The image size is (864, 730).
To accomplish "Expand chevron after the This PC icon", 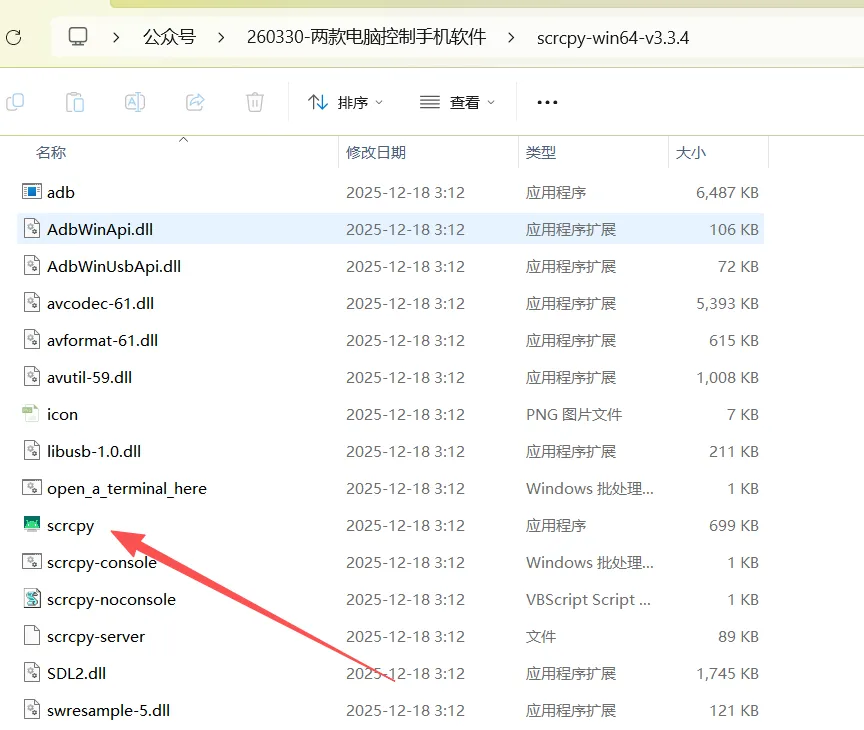I will click(116, 37).
